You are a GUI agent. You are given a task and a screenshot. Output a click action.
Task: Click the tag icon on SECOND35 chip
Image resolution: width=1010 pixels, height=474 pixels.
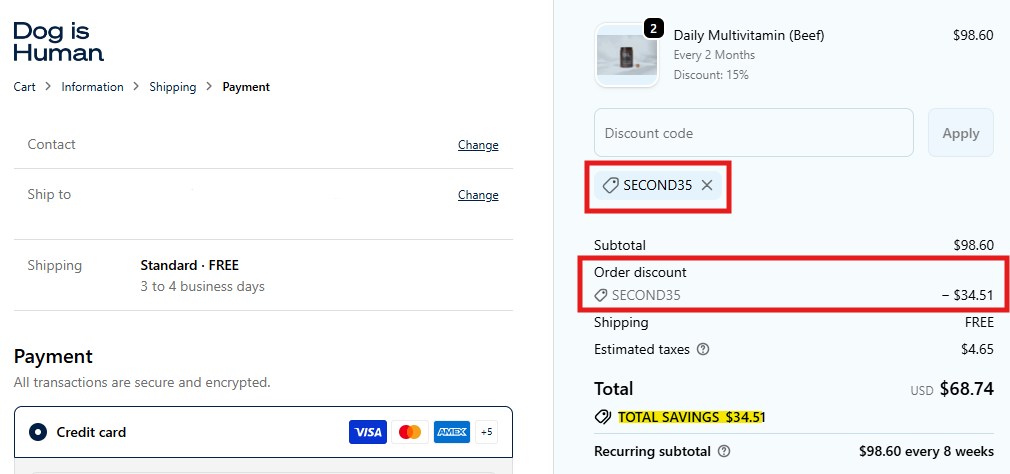610,185
